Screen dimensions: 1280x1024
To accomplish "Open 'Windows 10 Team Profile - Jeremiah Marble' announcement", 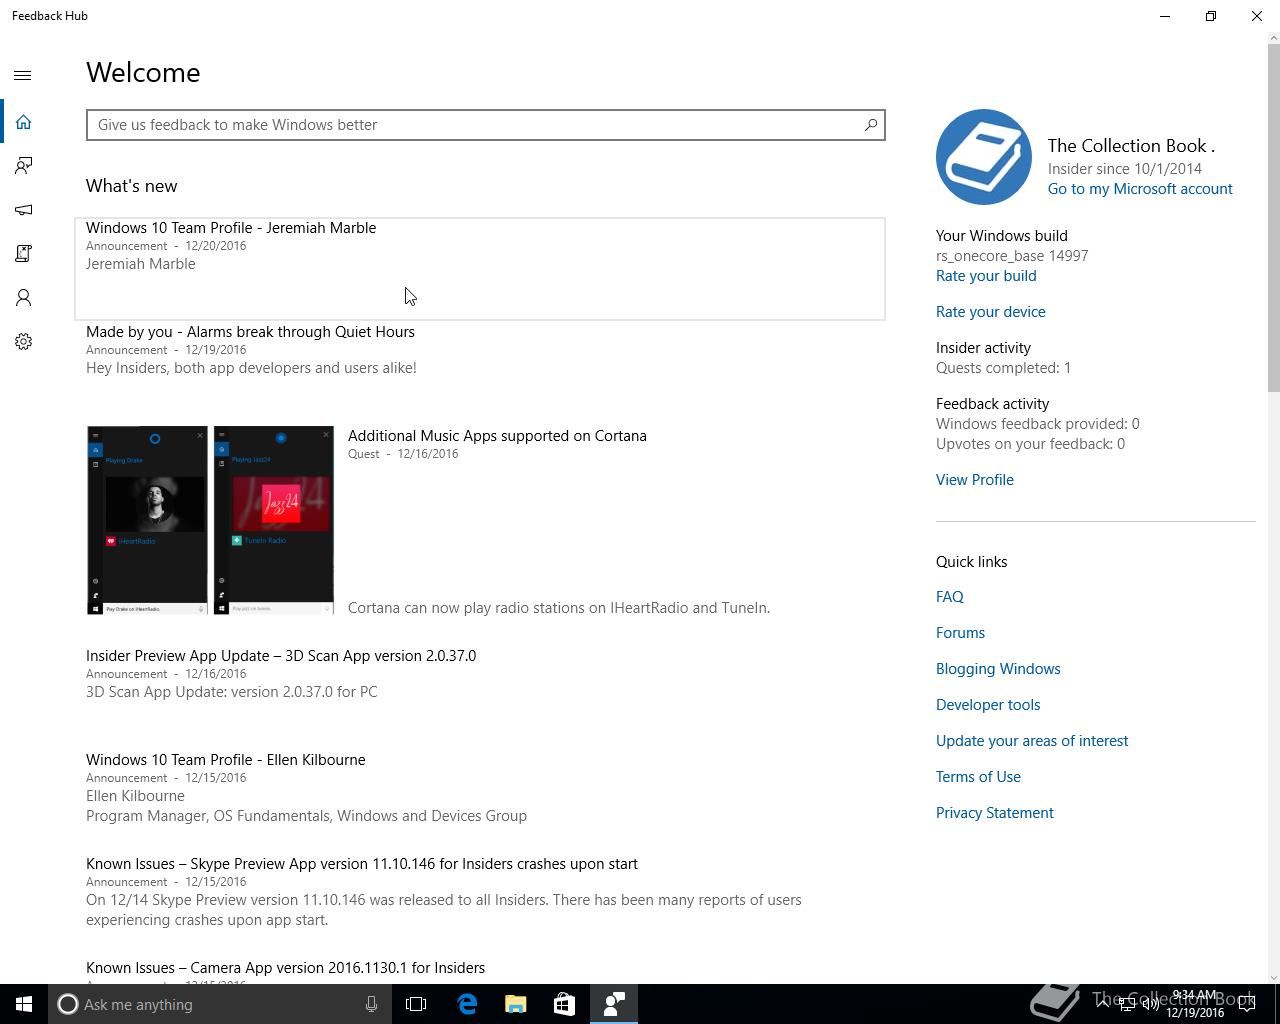I will tap(480, 268).
